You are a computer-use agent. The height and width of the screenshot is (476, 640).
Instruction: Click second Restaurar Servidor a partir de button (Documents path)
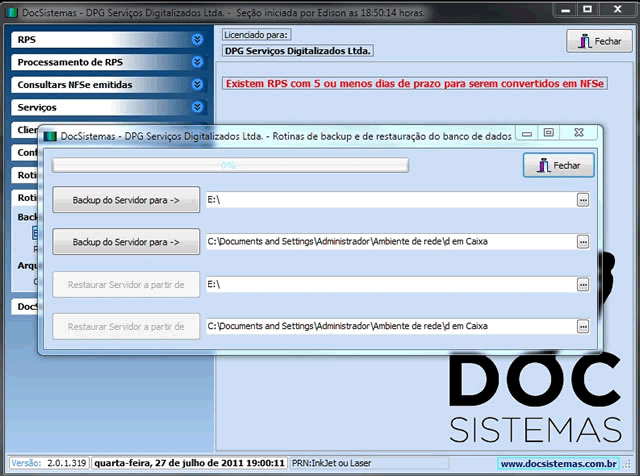pyautogui.click(x=126, y=327)
